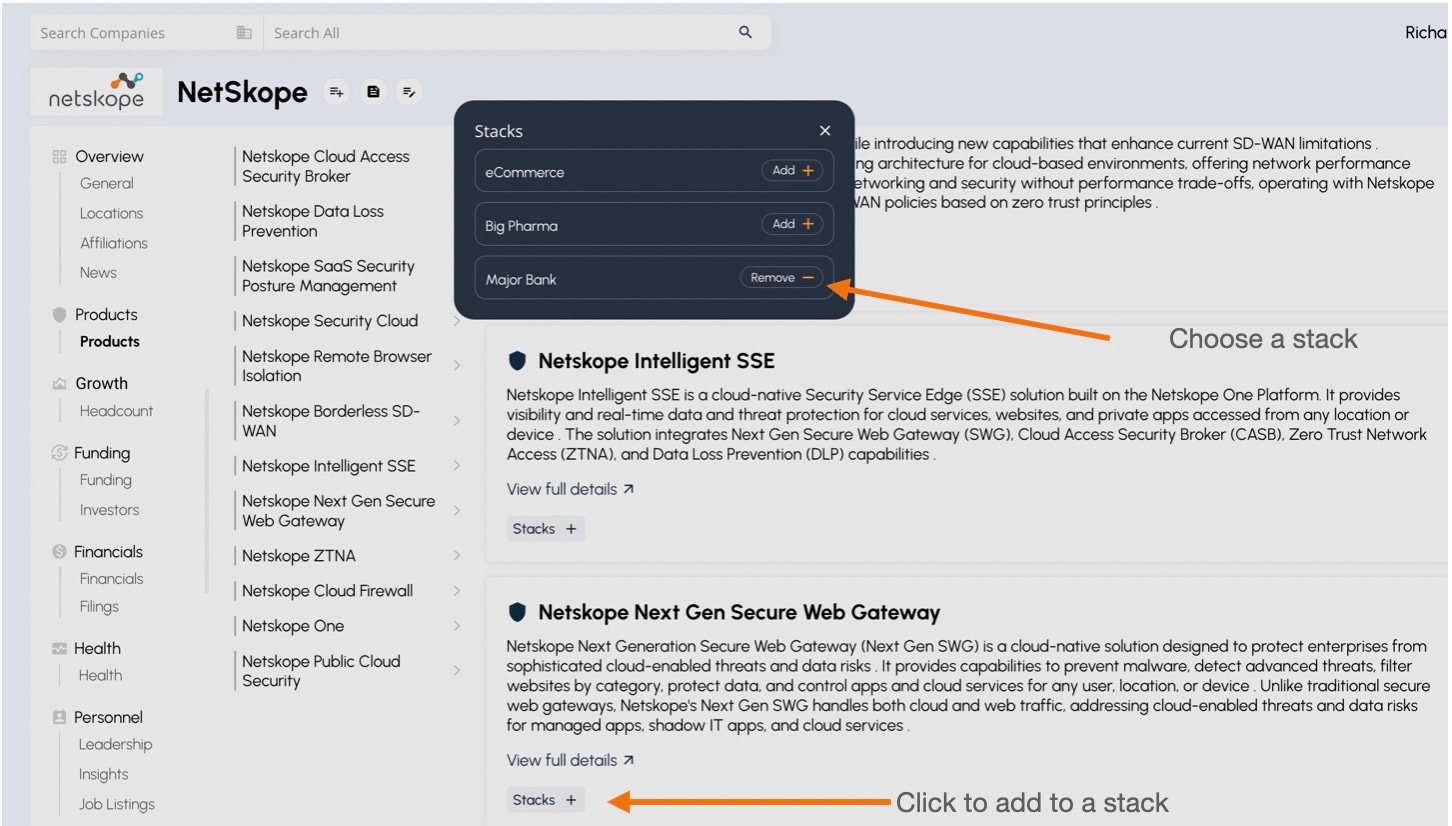
Task: Click the netskope logo image
Action: point(96,92)
